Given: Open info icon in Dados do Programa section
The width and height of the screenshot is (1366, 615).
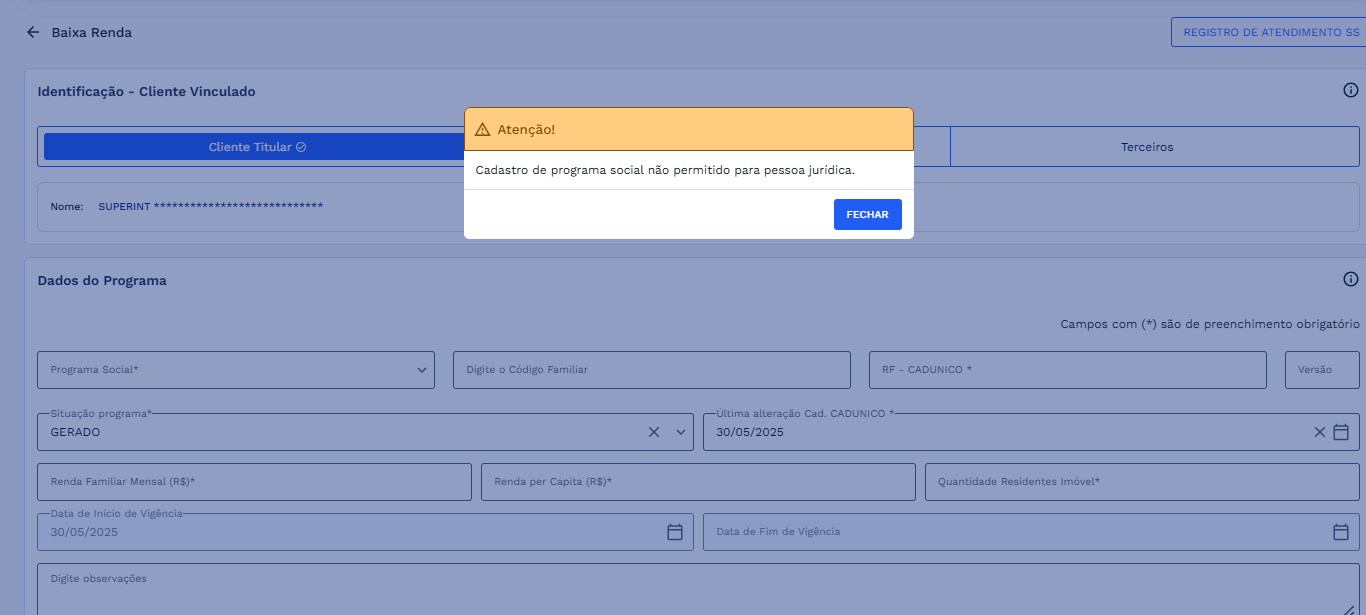Looking at the screenshot, I should coord(1350,280).
